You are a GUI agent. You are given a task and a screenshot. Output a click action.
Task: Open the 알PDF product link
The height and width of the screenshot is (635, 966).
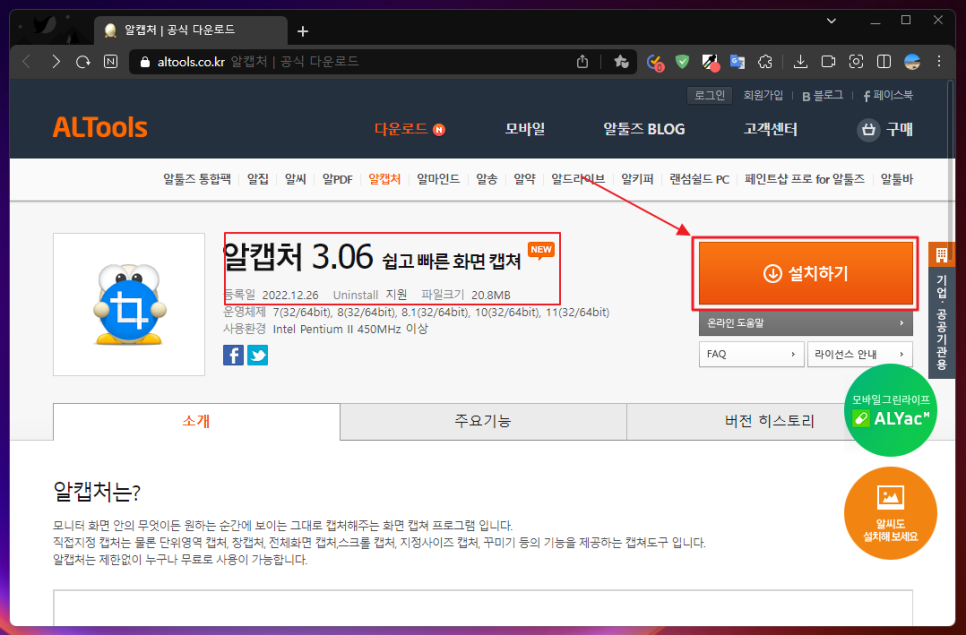pos(337,179)
